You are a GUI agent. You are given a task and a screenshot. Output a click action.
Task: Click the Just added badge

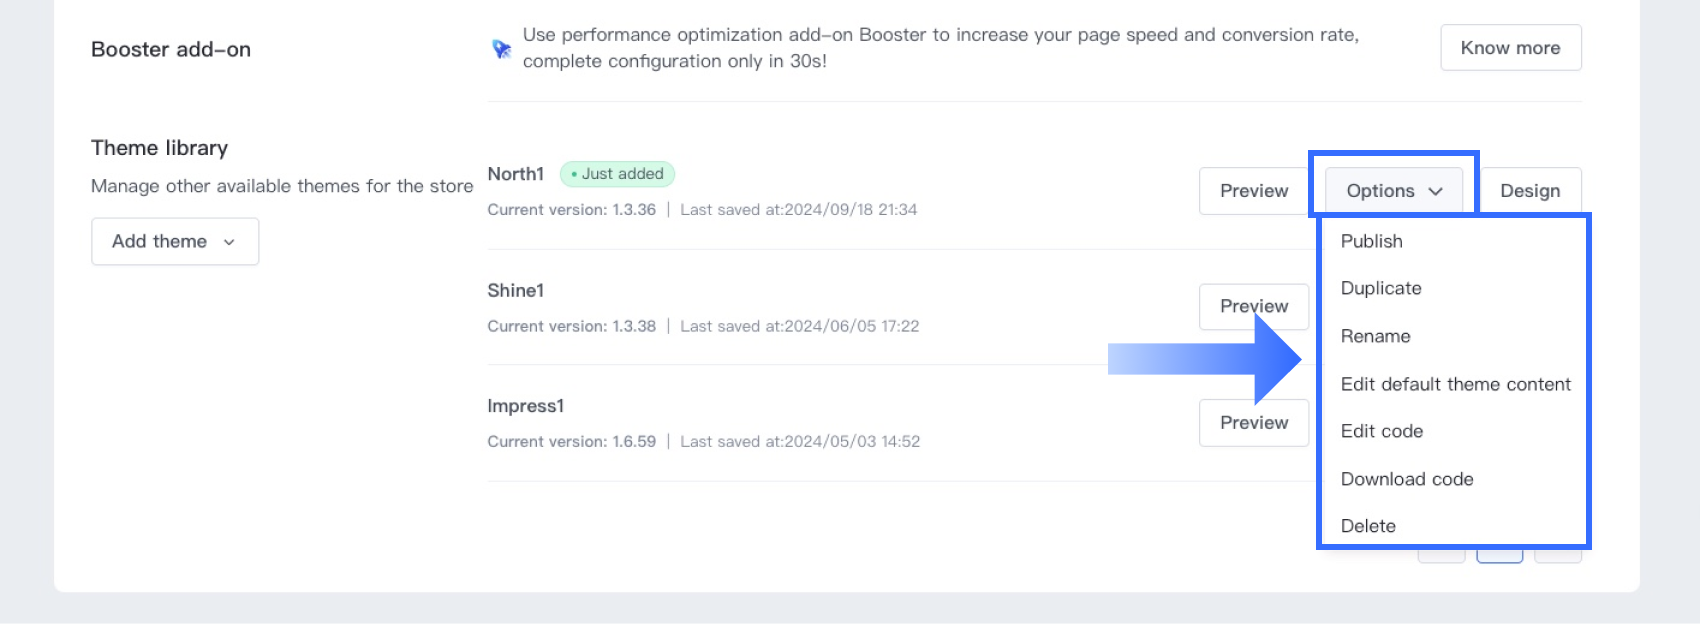617,174
